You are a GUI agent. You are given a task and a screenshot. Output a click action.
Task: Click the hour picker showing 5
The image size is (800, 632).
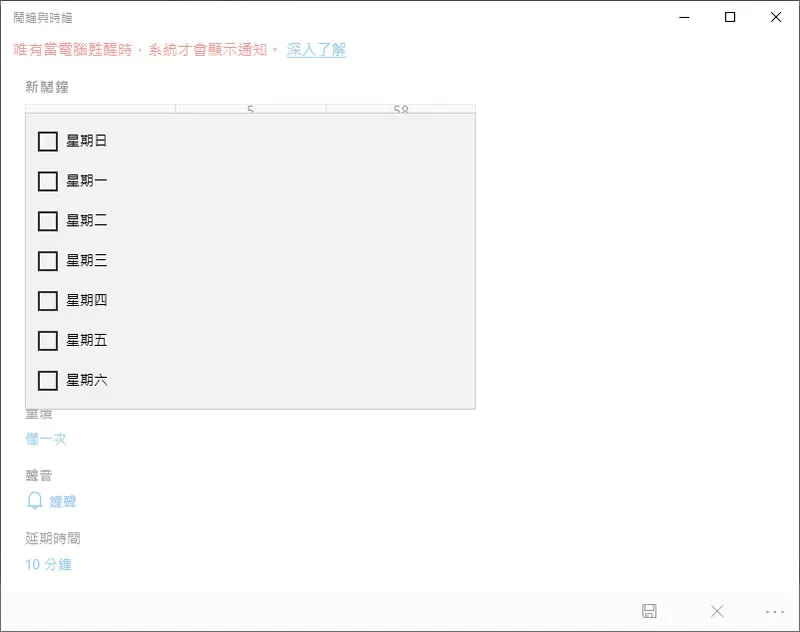click(251, 109)
